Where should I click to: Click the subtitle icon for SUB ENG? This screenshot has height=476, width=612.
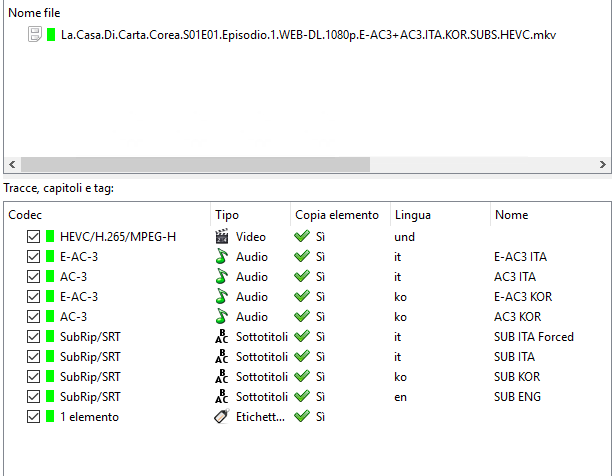click(x=222, y=396)
